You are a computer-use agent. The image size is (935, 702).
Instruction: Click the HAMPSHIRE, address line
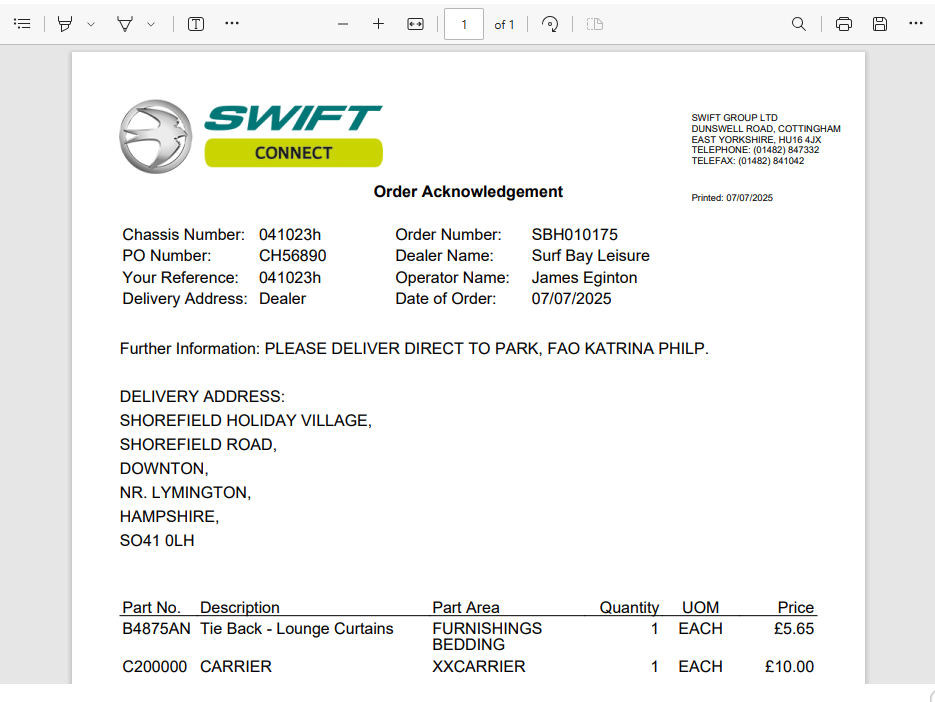169,517
